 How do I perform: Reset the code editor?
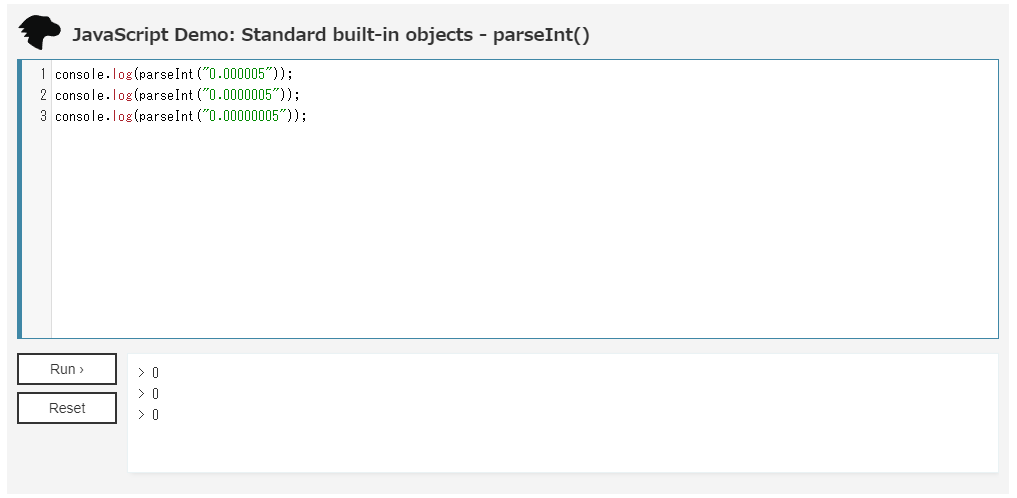(x=67, y=408)
